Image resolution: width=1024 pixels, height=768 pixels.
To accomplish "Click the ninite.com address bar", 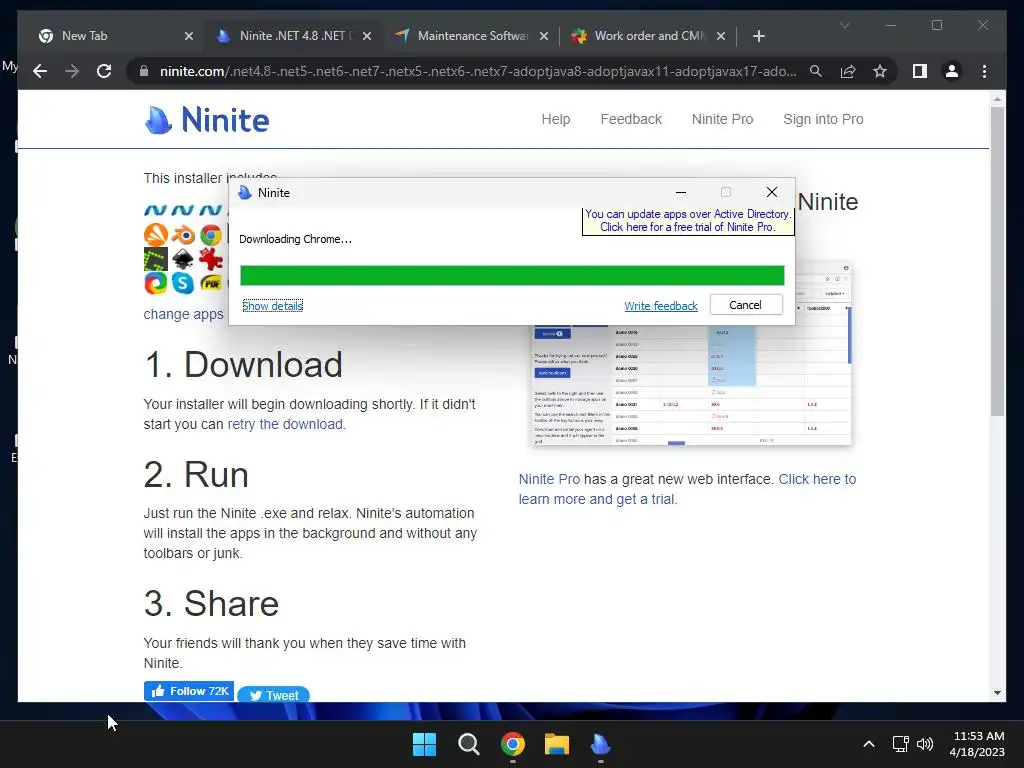I will [x=477, y=71].
